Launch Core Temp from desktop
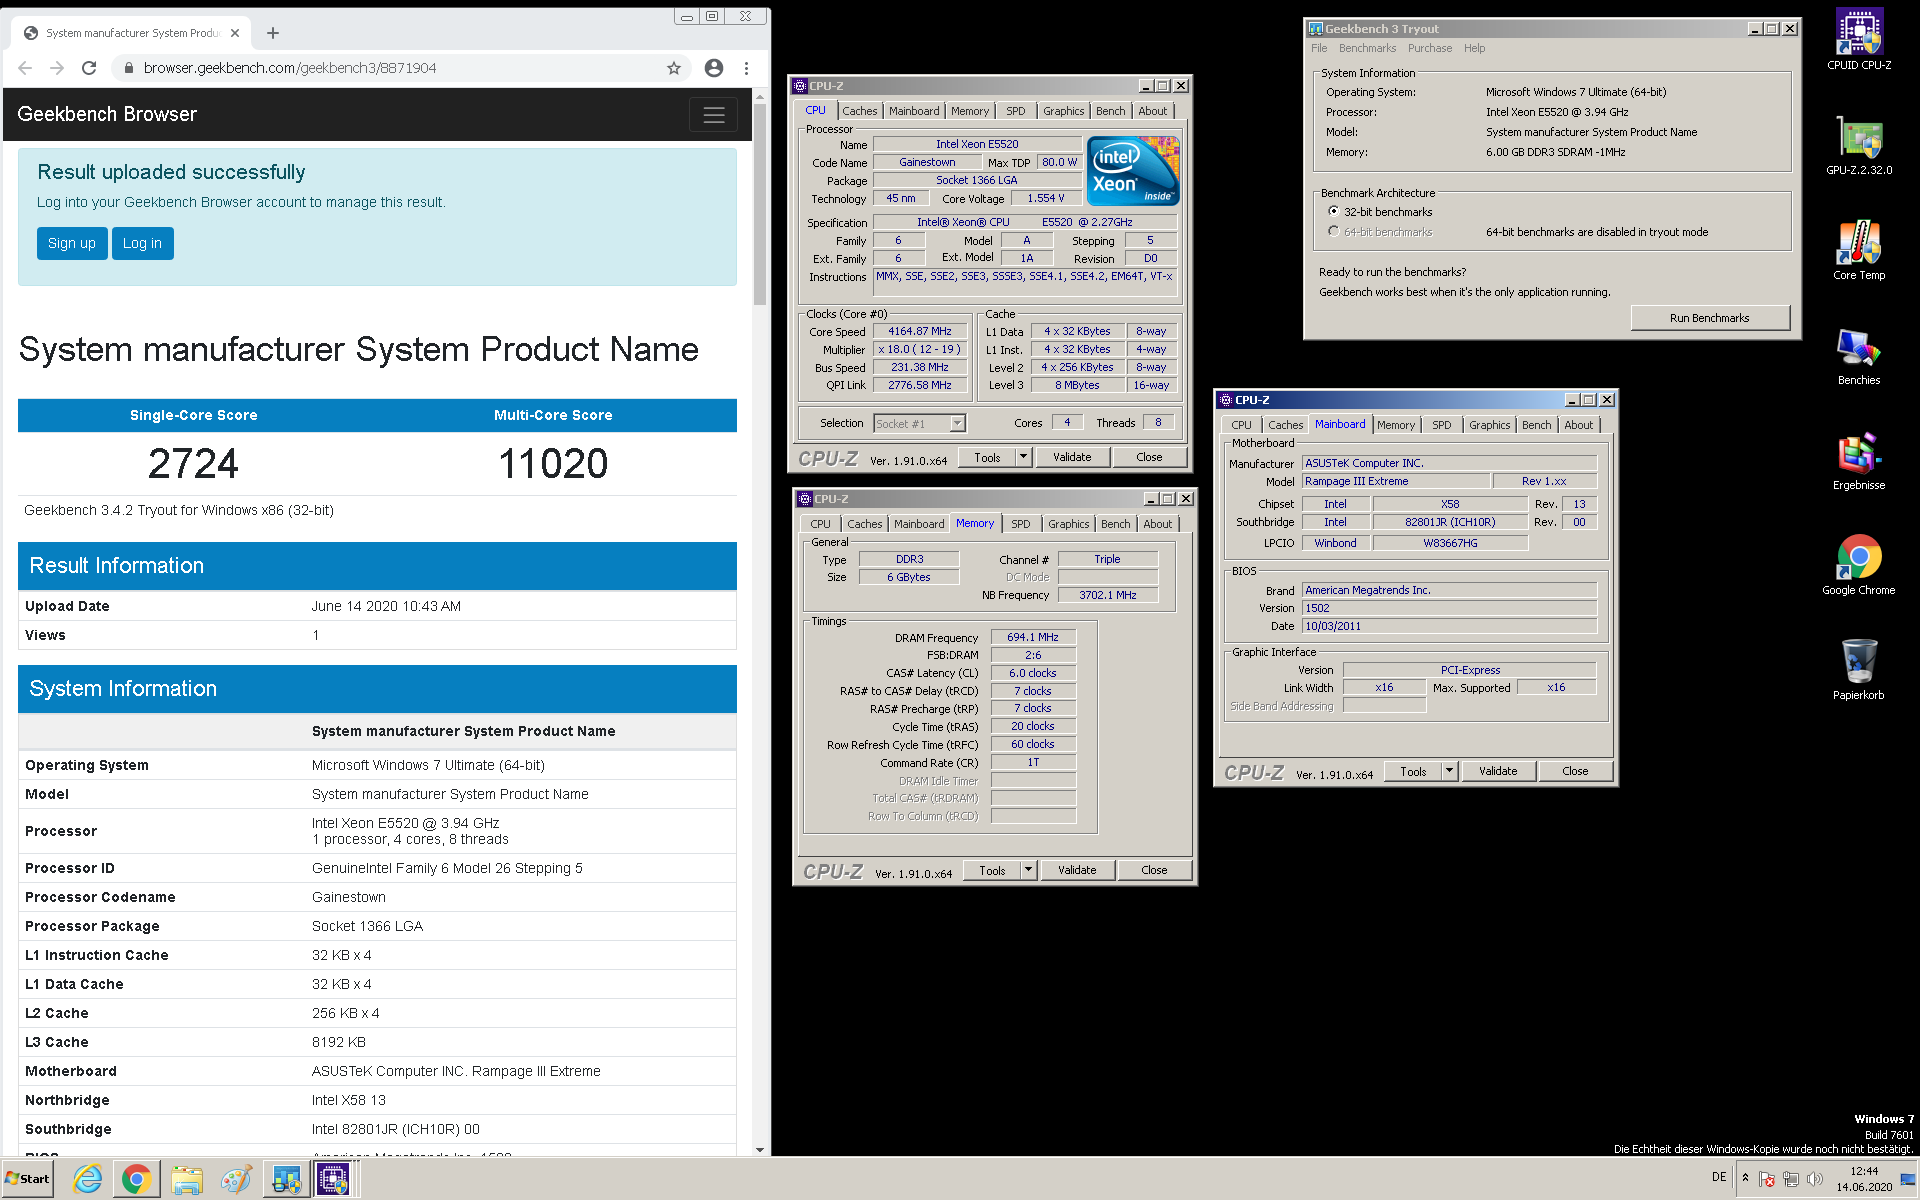This screenshot has height=1200, width=1920. 1858,250
